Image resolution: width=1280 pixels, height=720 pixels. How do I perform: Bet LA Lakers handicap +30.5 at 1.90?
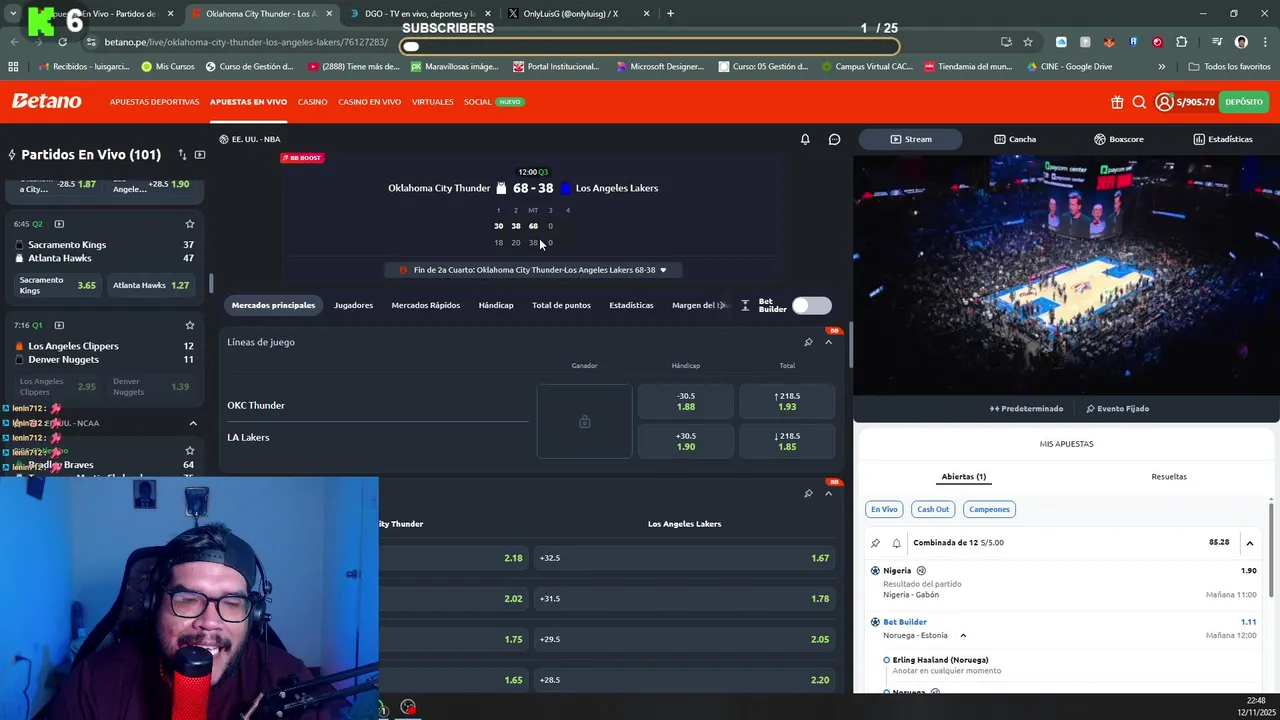tap(685, 441)
